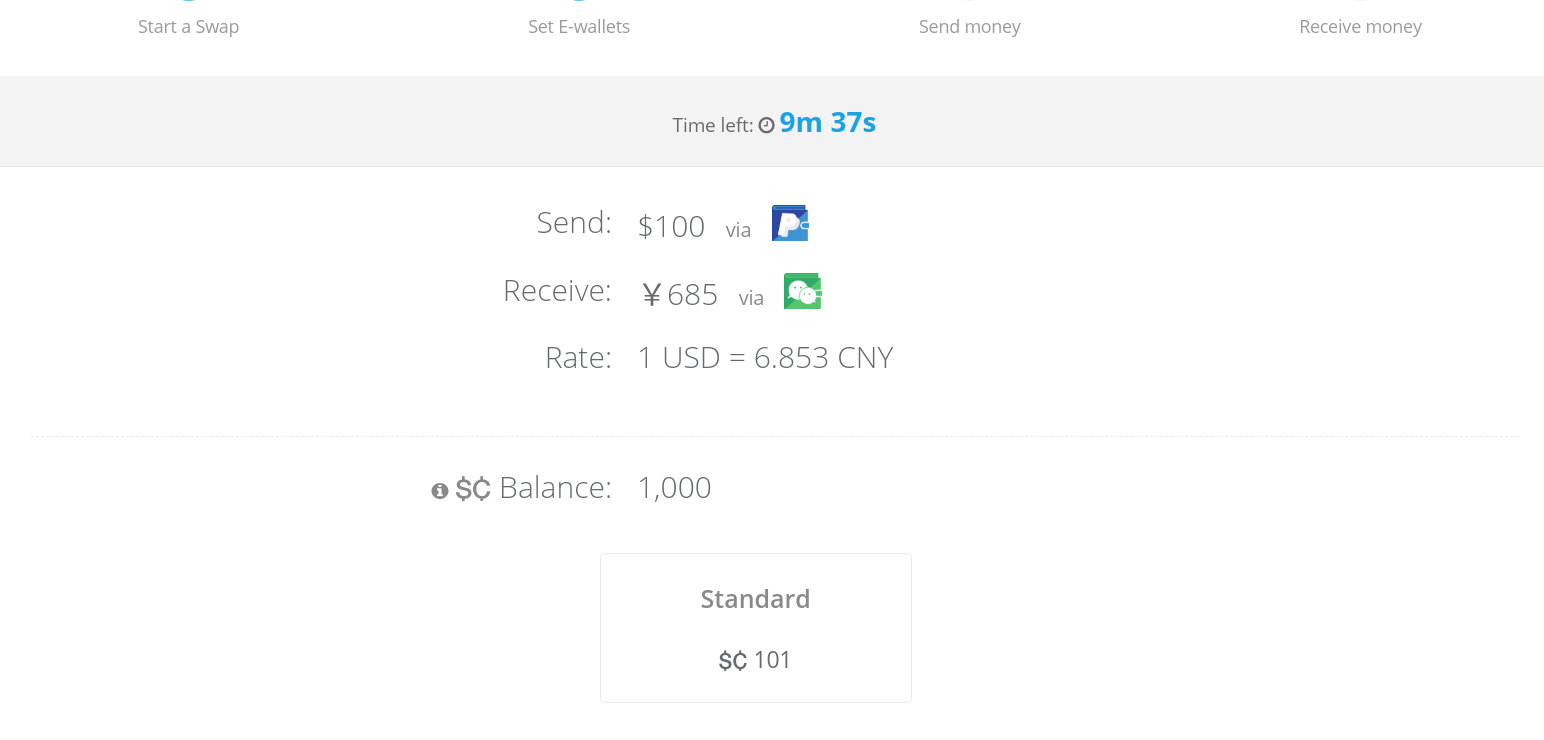Click the ¥685 receive amount
Image resolution: width=1544 pixels, height=740 pixels.
click(x=680, y=295)
